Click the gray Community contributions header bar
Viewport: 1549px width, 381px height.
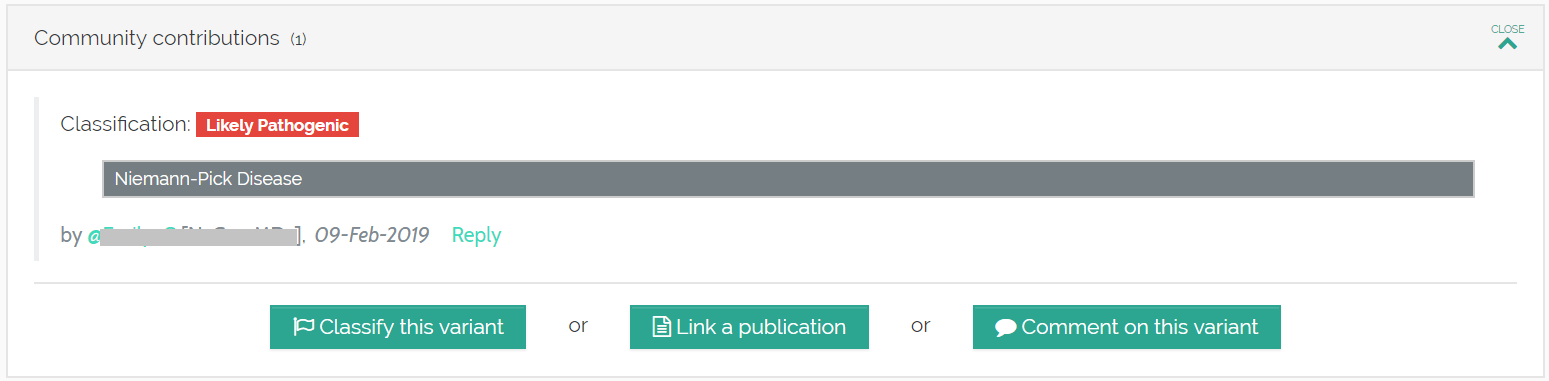click(x=774, y=38)
